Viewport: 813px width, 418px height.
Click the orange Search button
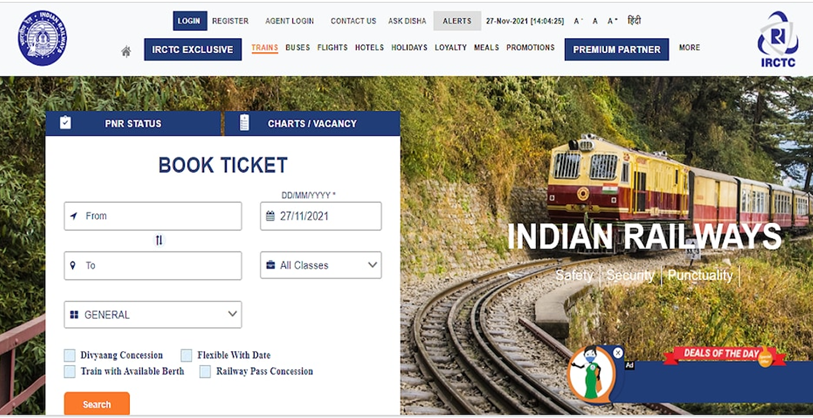[x=97, y=404]
